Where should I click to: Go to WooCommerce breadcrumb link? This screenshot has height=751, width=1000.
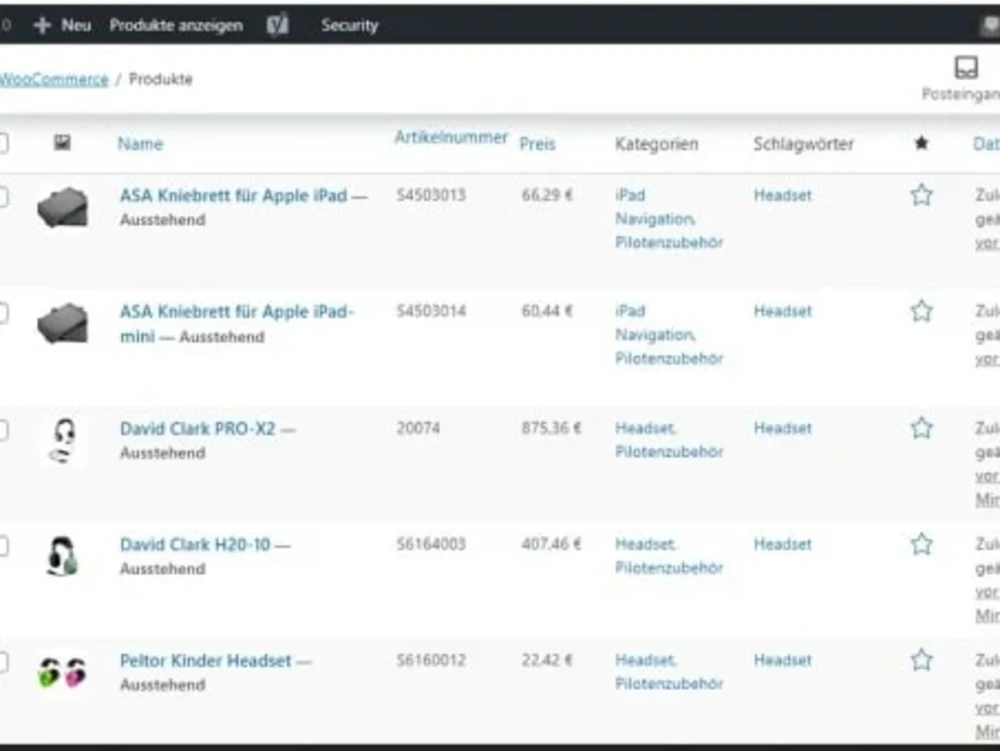click(54, 79)
